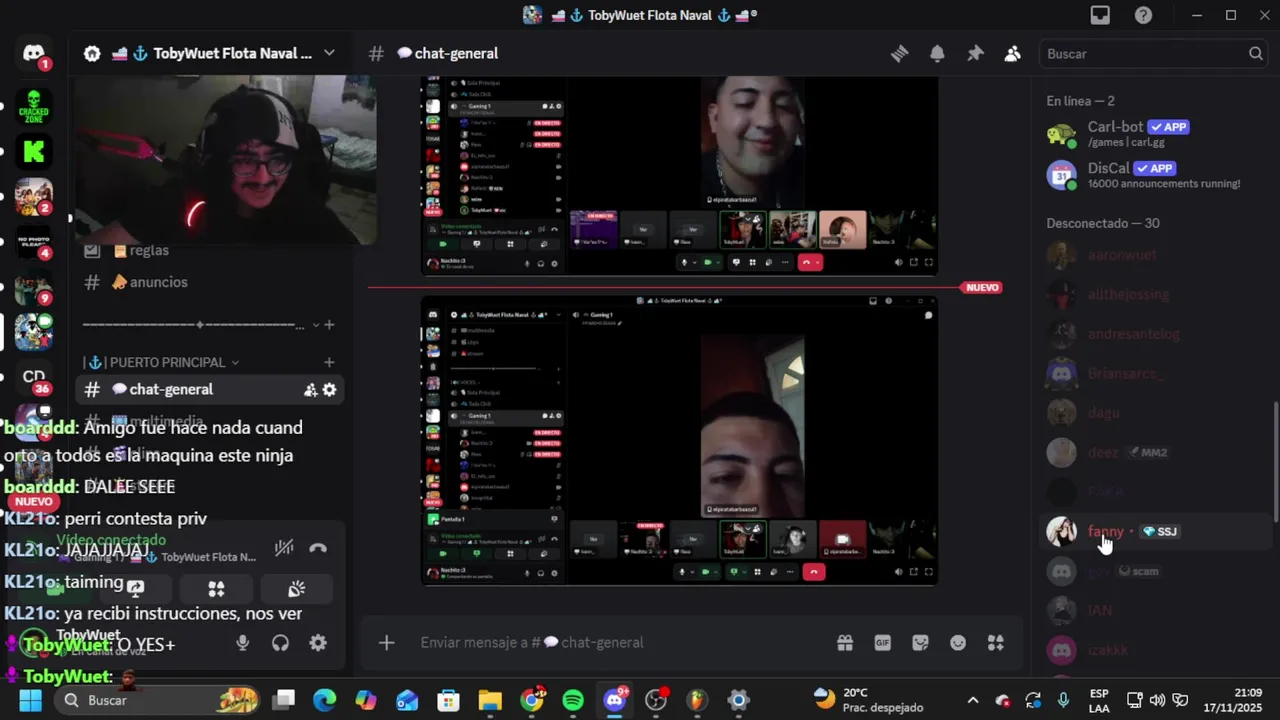Open the No Photo Please server icon
The image size is (1280, 720).
pyautogui.click(x=33, y=241)
